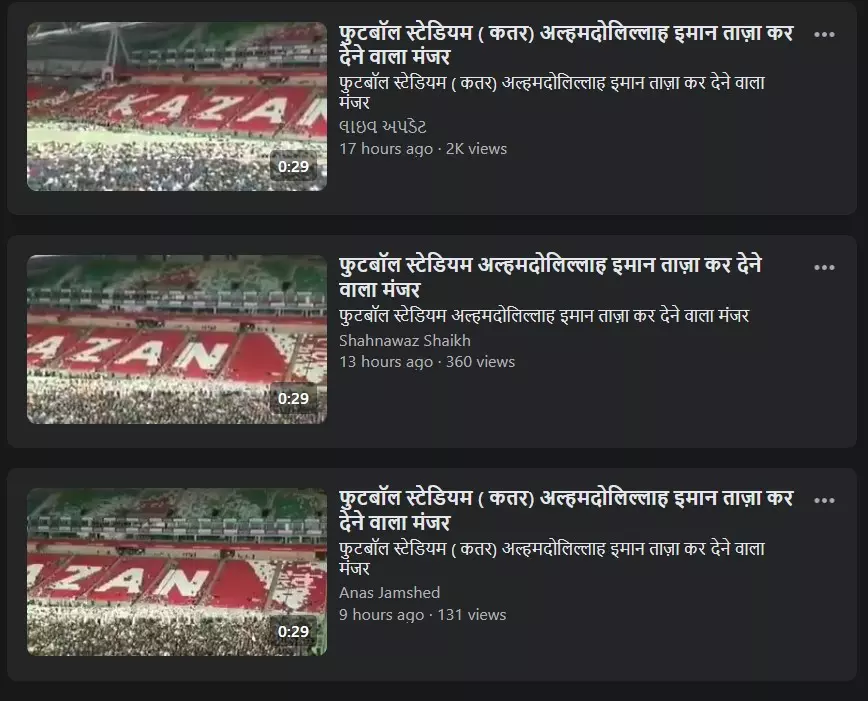Image resolution: width=868 pixels, height=701 pixels.
Task: Visit the Anas Jamshed profile
Action: [x=389, y=592]
